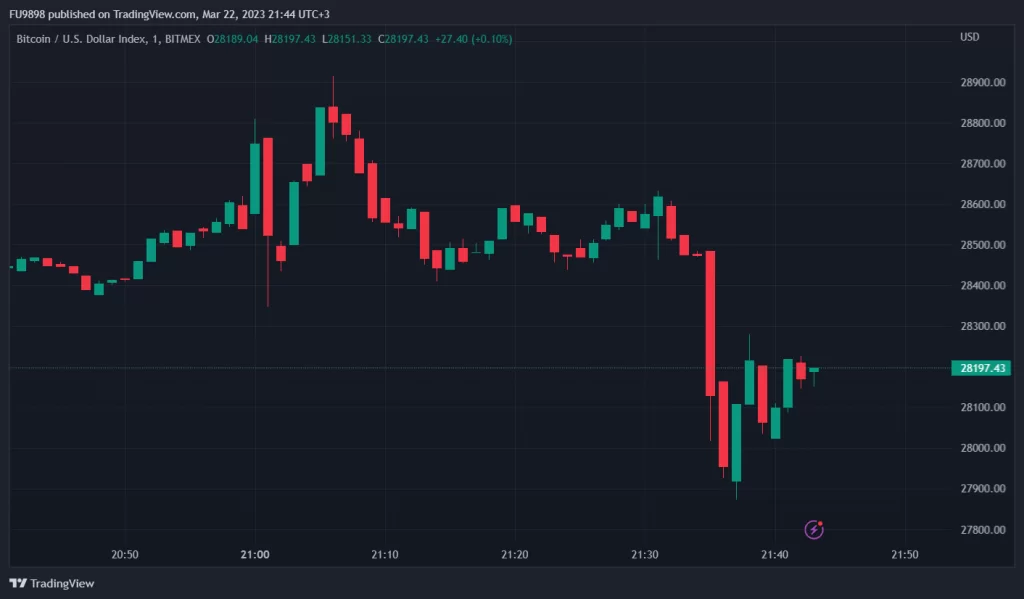Click the 28500.00 price scale label
1024x599 pixels.
980,245
